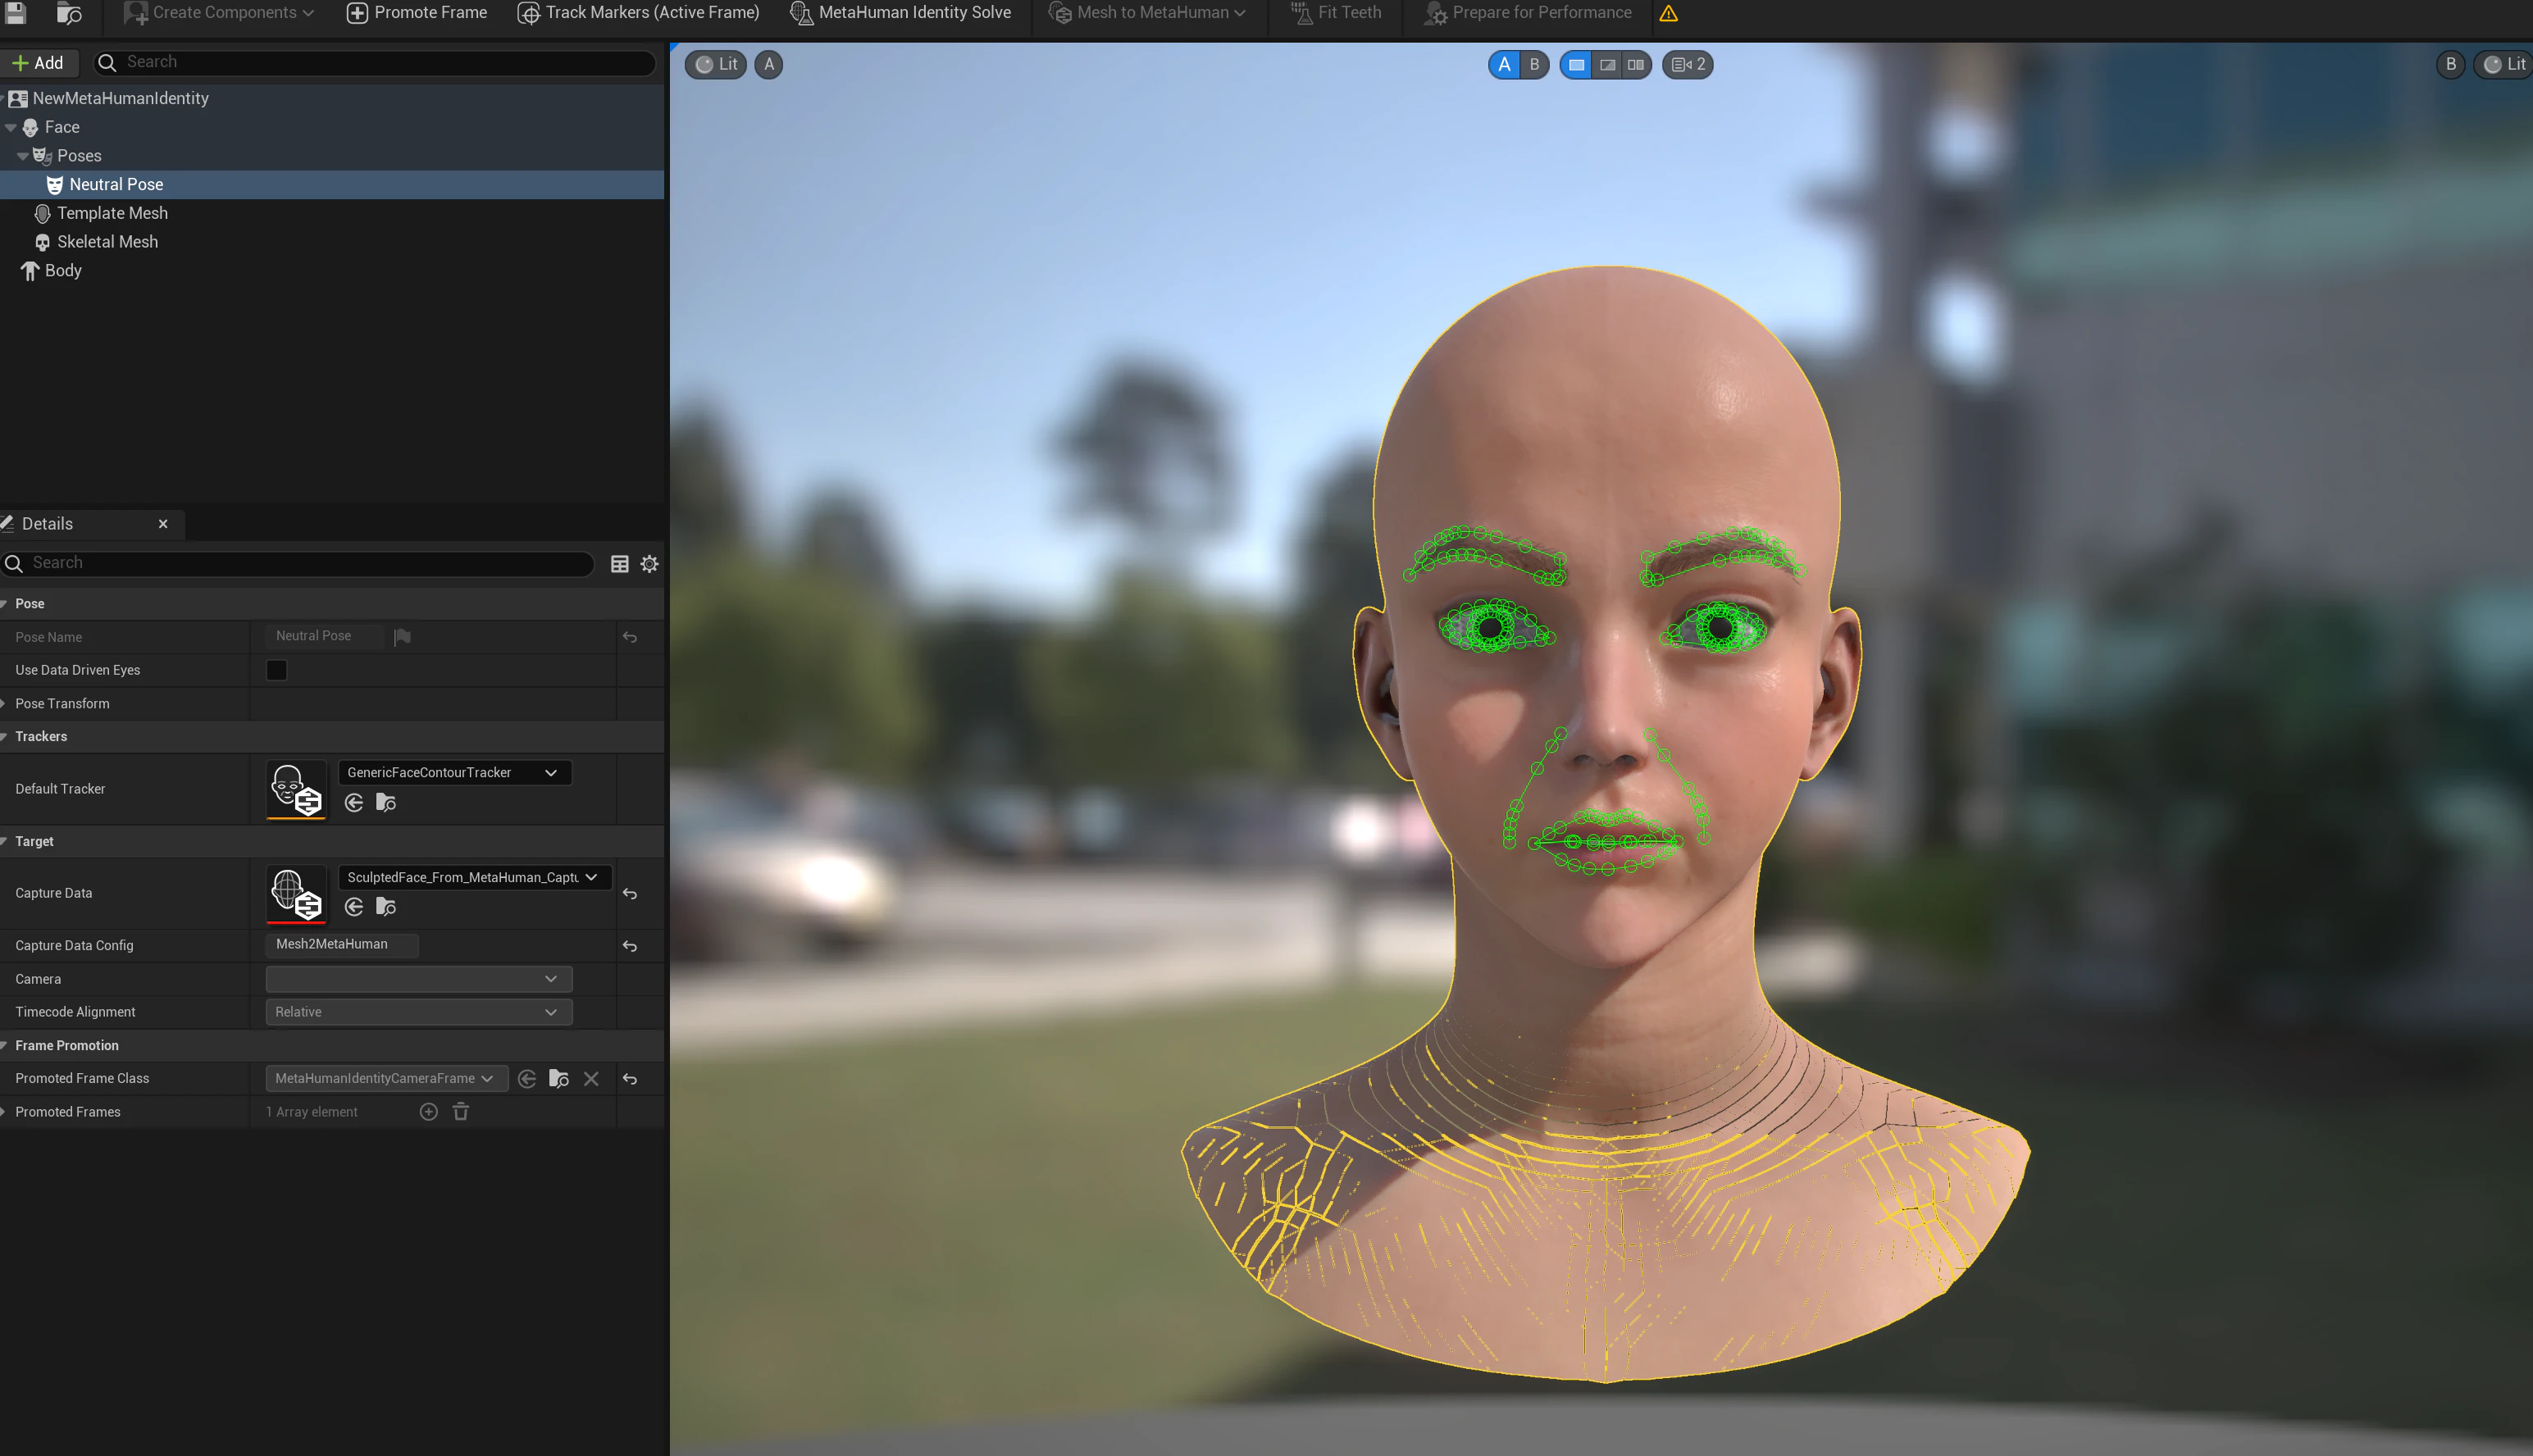Open Details panel settings gear

(649, 564)
